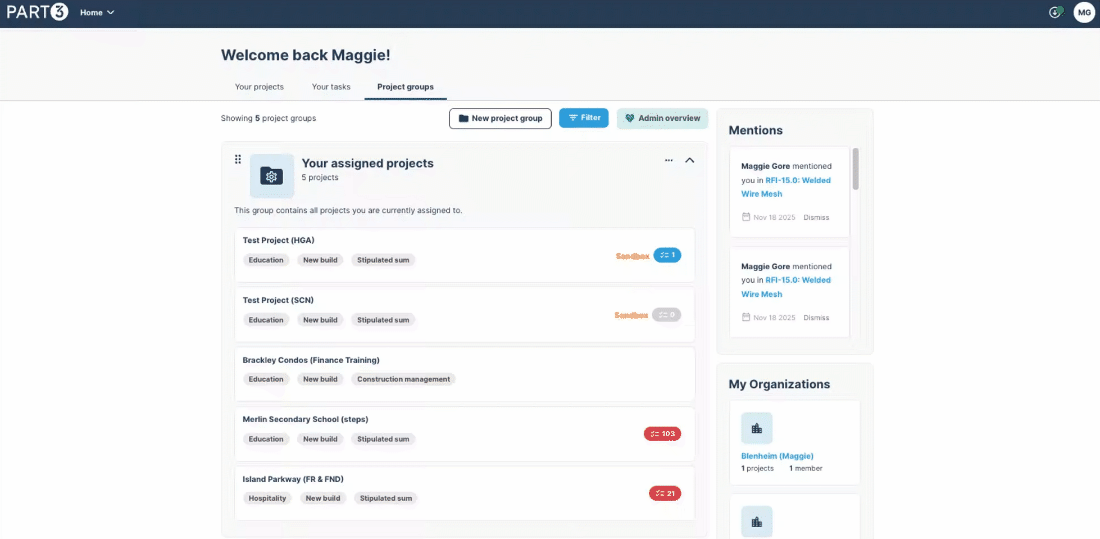This screenshot has width=1100, height=539.
Task: Open the three-dot menu of Your assigned projects
Action: [x=669, y=160]
